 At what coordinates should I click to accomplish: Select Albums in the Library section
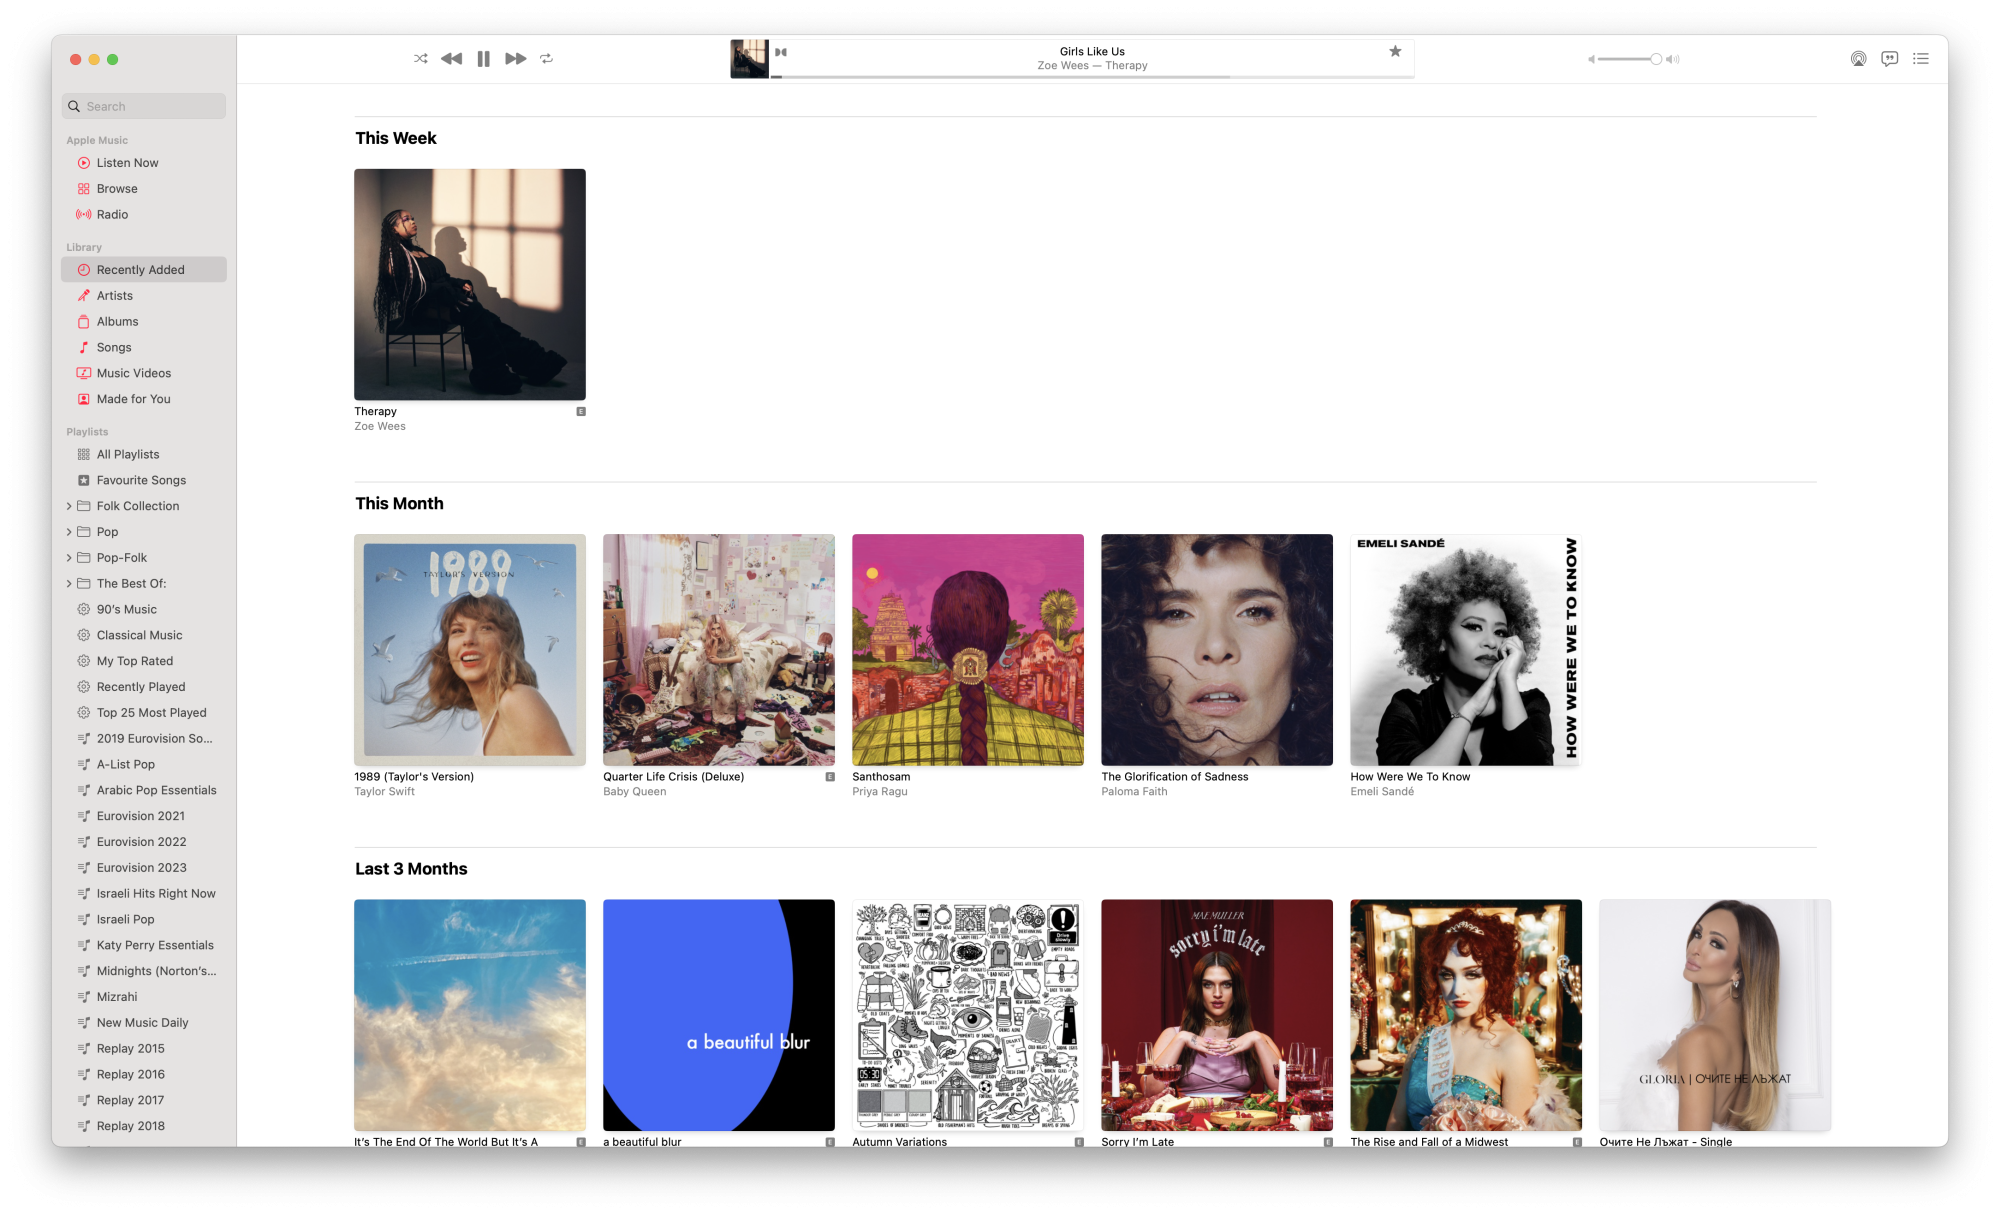click(117, 322)
